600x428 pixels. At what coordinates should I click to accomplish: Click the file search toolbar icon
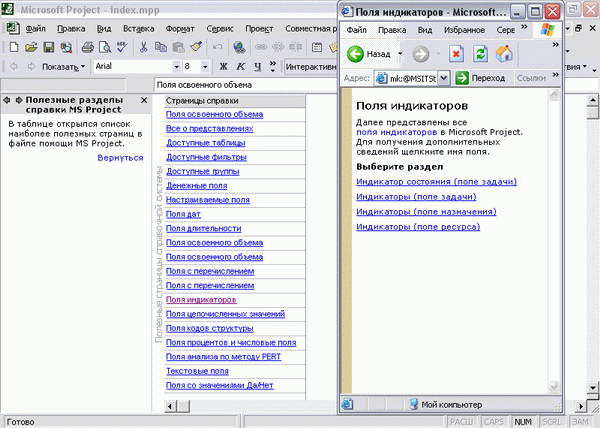click(66, 47)
